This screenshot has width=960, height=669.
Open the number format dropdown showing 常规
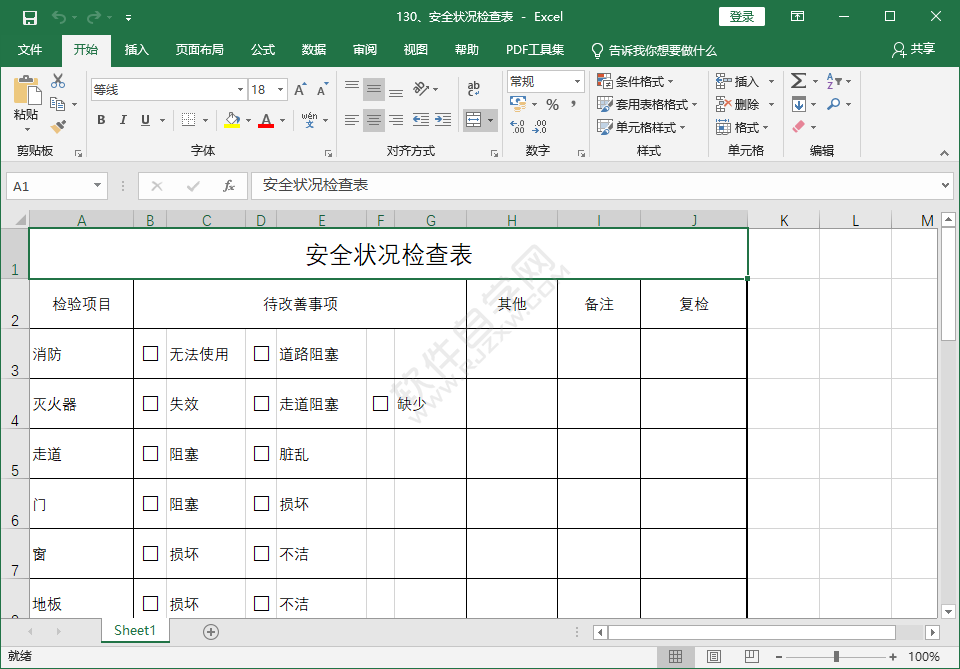tap(576, 81)
